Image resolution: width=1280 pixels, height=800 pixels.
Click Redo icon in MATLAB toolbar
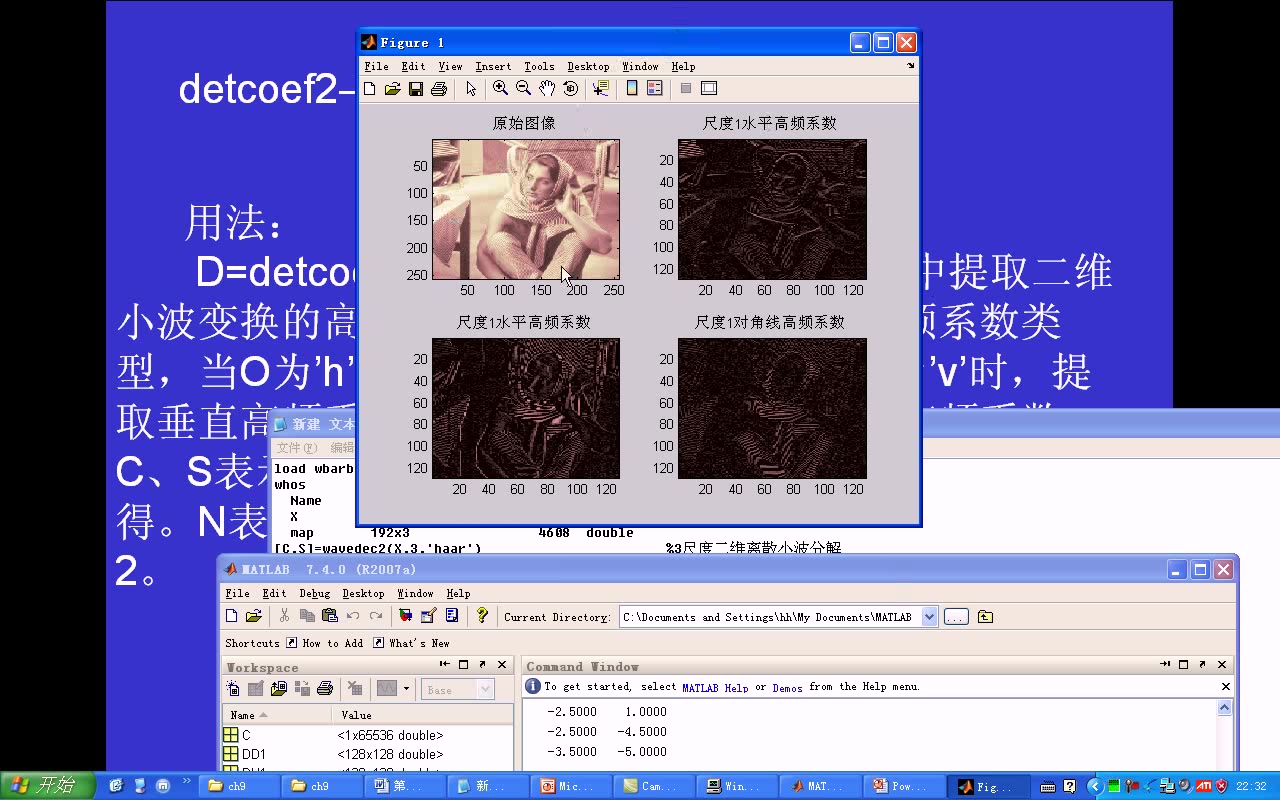point(376,616)
